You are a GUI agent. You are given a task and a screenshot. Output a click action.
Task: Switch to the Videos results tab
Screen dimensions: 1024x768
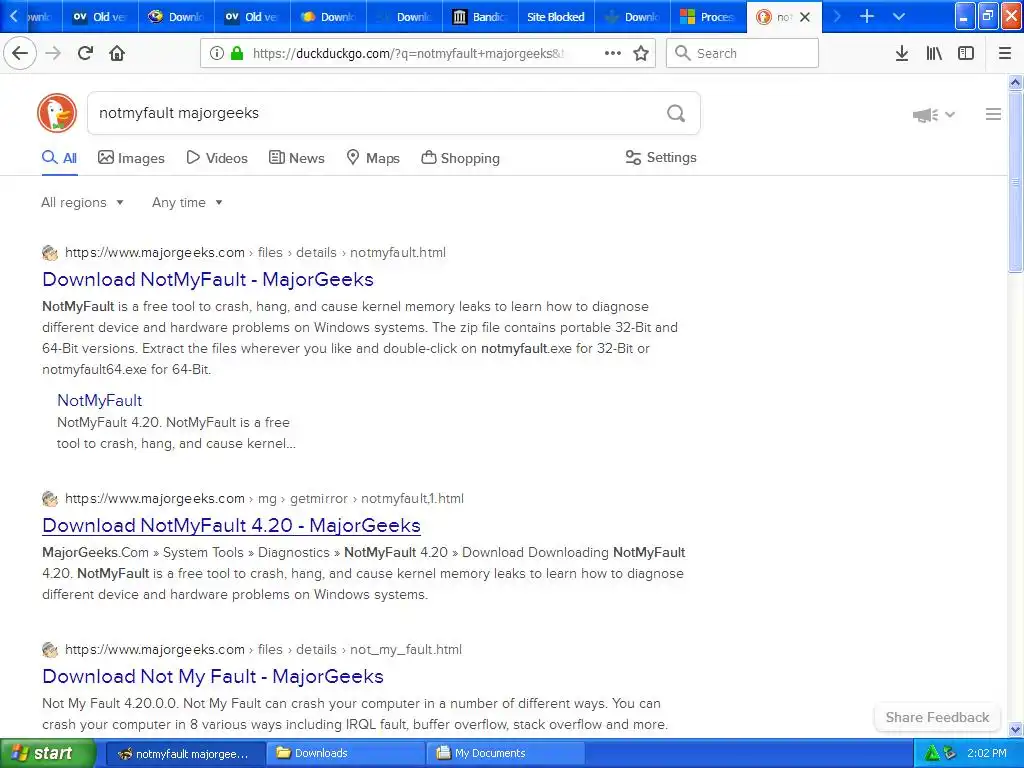pyautogui.click(x=217, y=158)
